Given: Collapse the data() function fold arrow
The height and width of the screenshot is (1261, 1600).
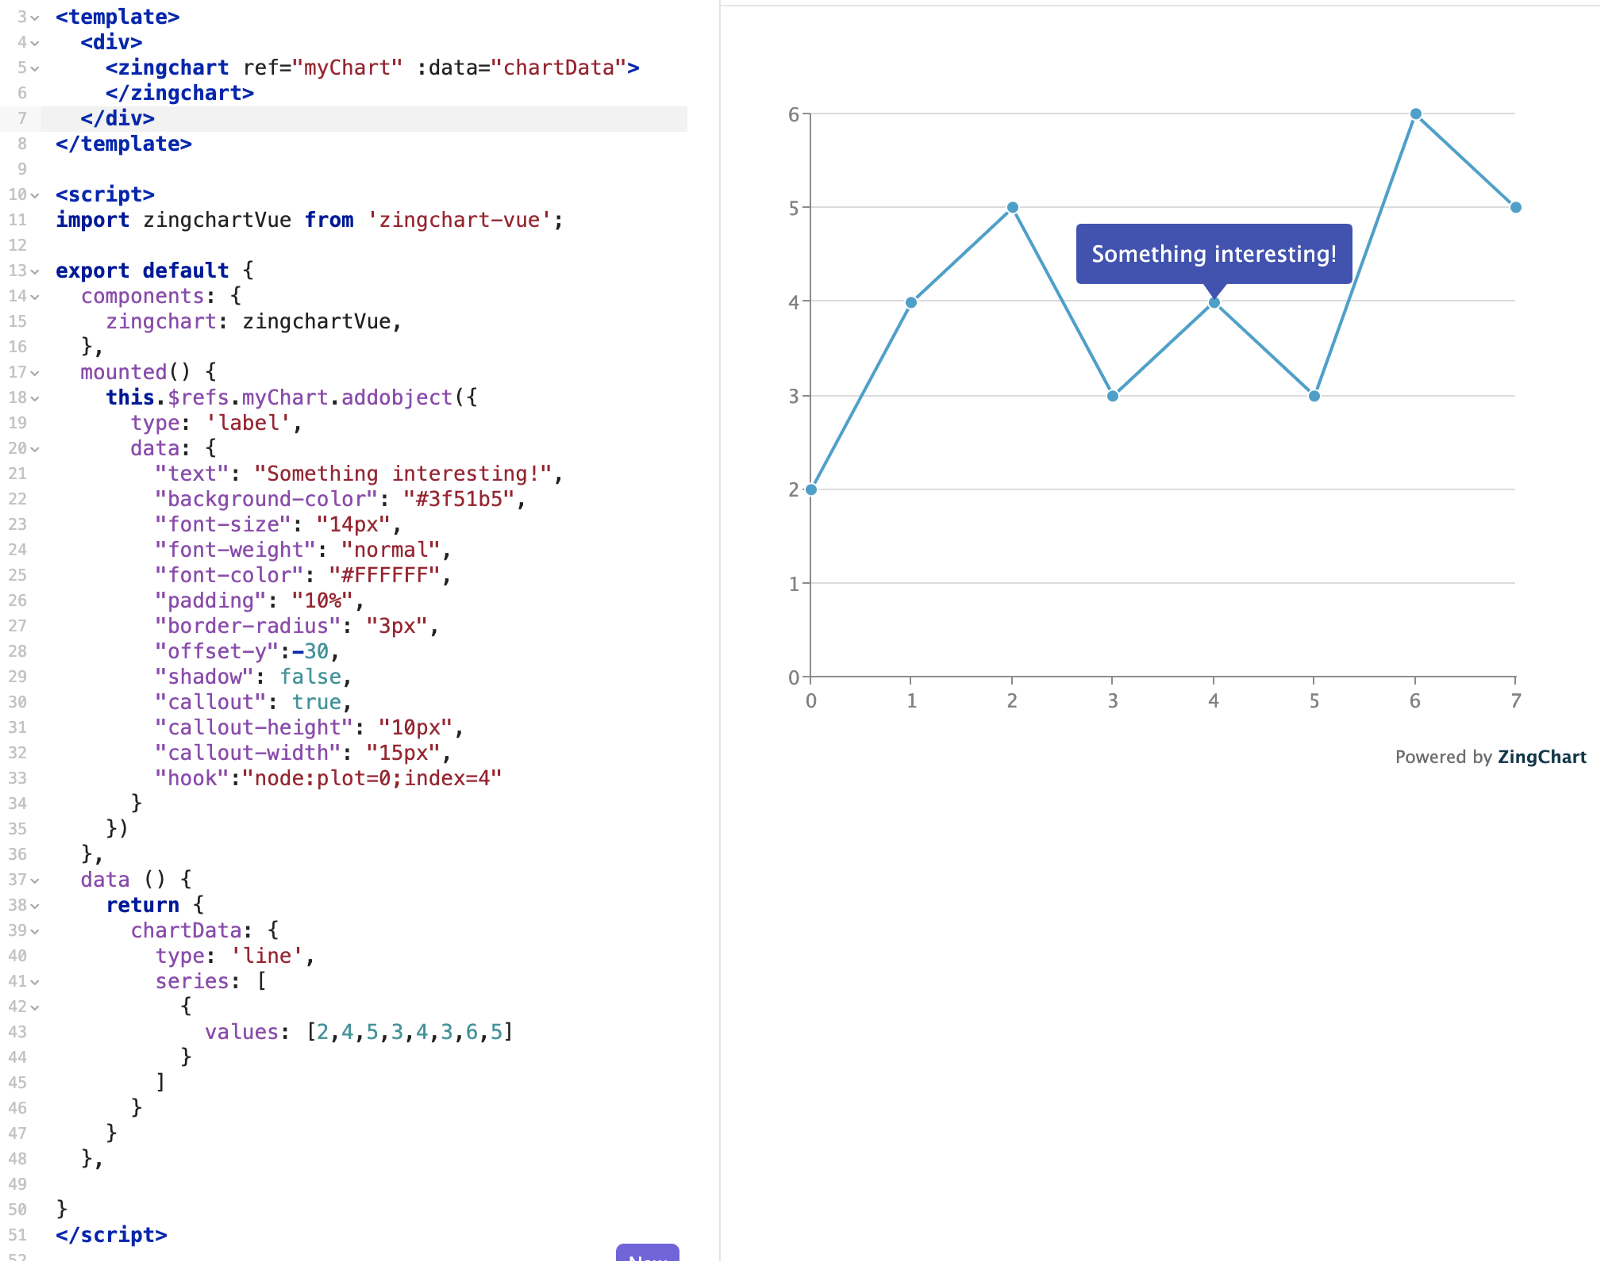Looking at the screenshot, I should coord(36,879).
